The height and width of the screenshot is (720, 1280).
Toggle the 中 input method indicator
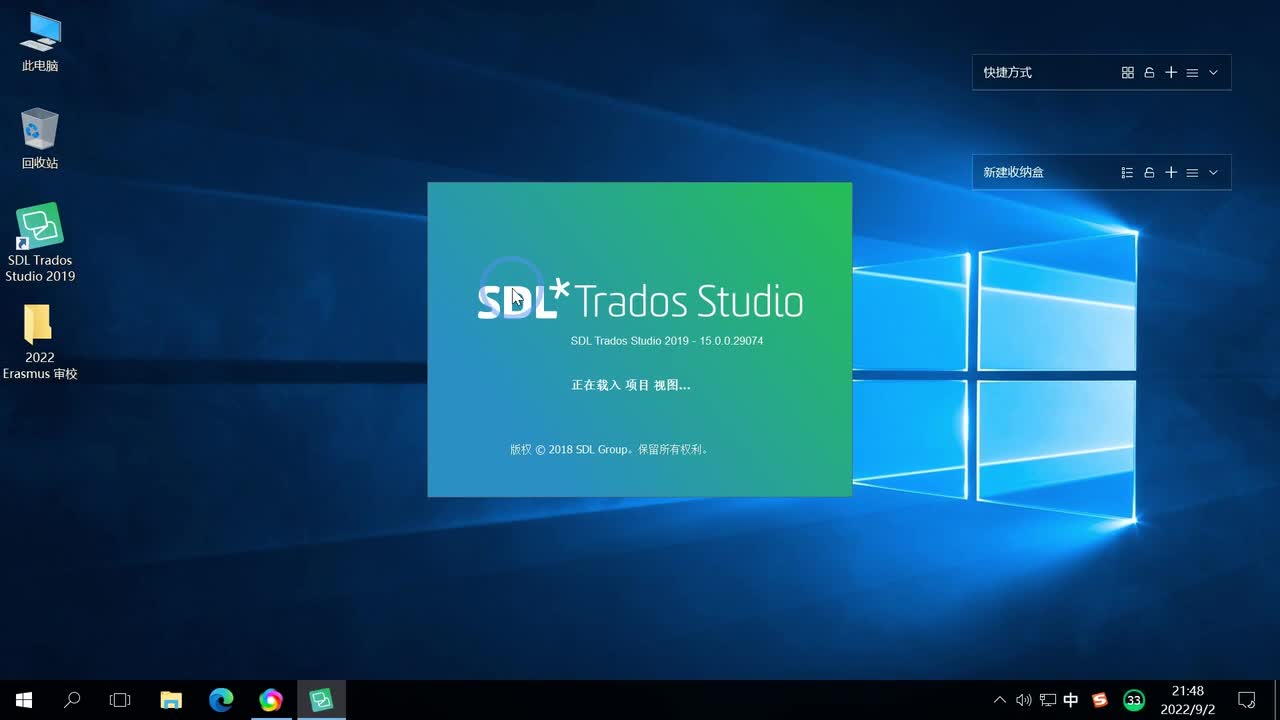1071,700
